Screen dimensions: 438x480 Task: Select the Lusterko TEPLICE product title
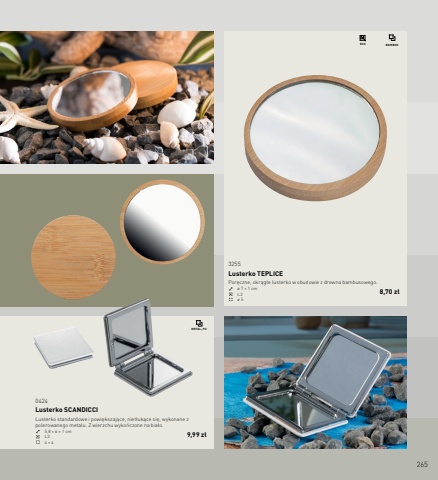pos(256,274)
